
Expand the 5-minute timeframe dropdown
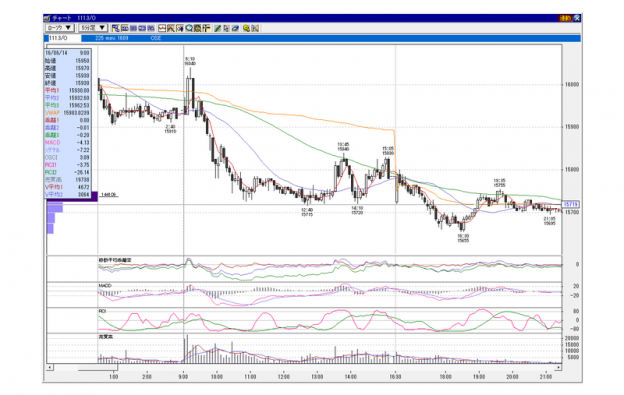pos(93,28)
